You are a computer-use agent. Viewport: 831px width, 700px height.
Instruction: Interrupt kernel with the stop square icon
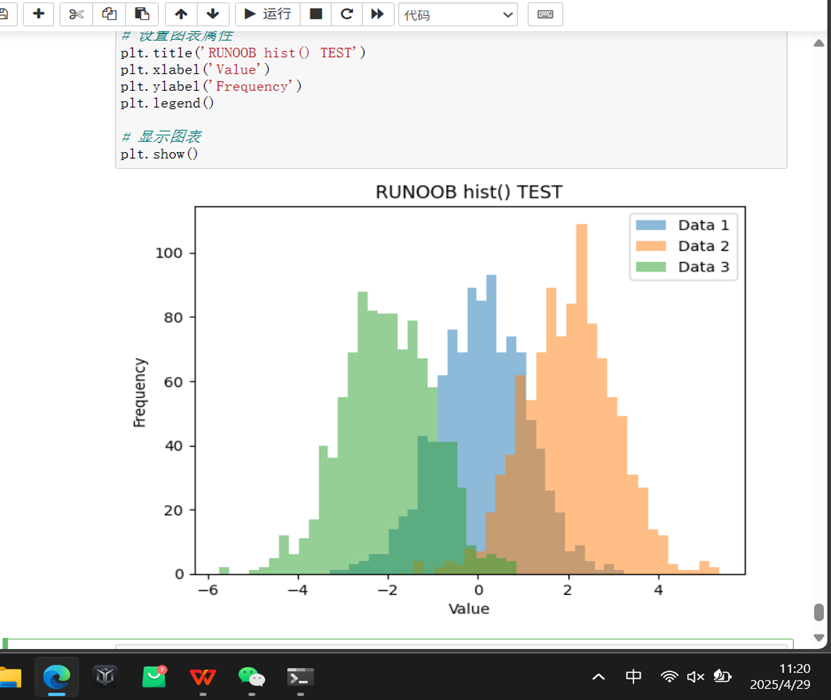pyautogui.click(x=316, y=14)
